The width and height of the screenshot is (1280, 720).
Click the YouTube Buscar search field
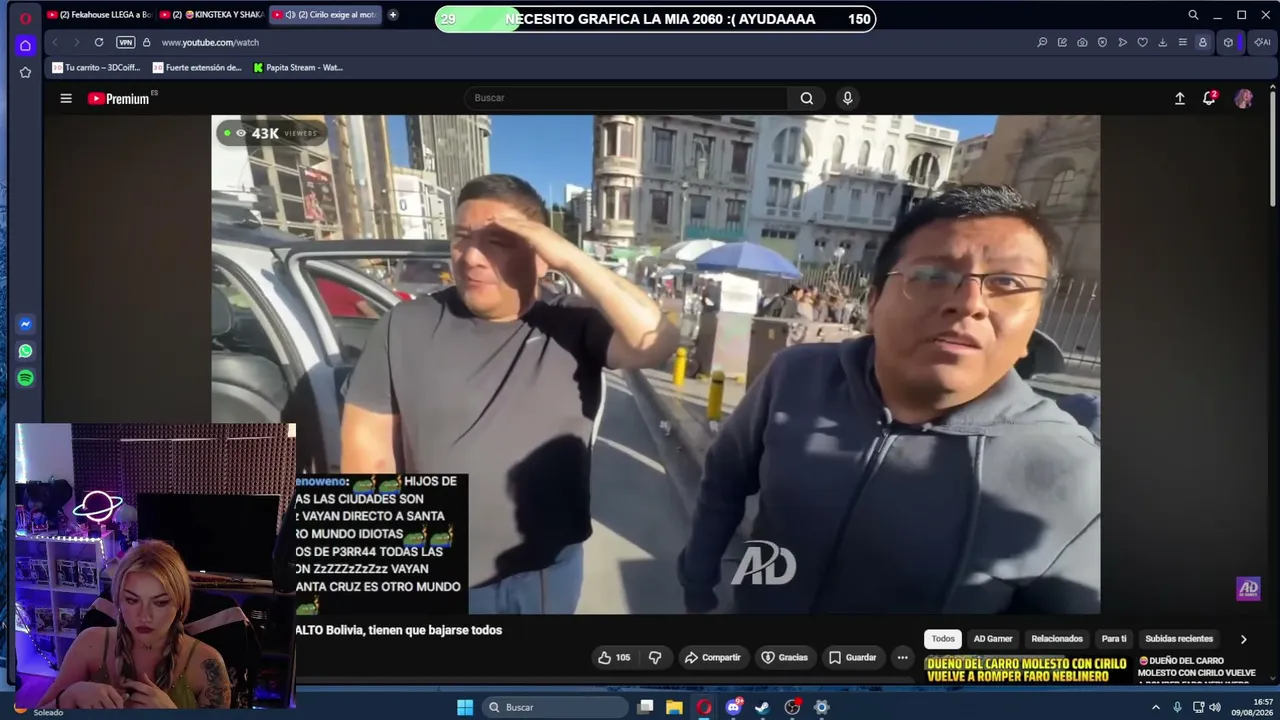627,98
